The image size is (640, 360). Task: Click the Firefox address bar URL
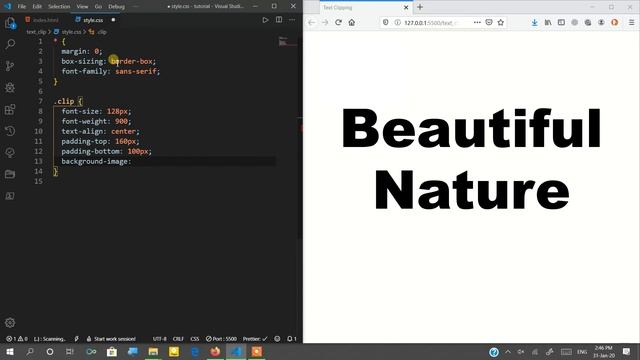431,23
